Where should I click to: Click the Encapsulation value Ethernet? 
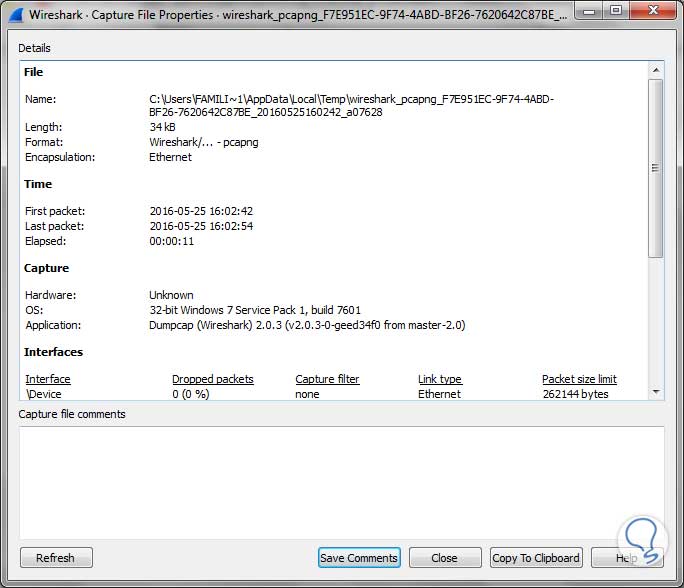170,157
